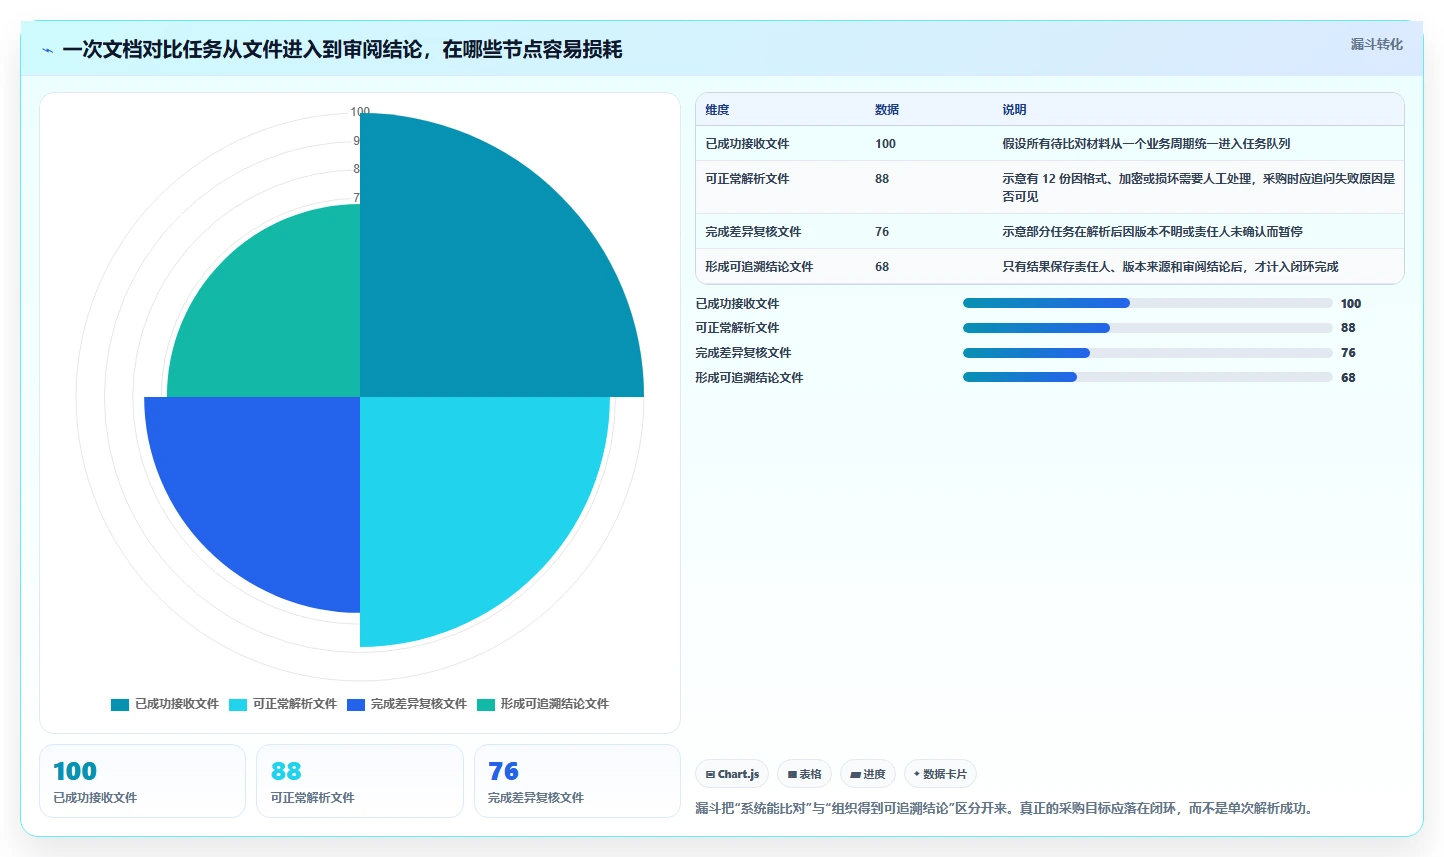Toggle the 可正常解析文件 legend swatch
This screenshot has width=1444, height=857.
click(238, 704)
